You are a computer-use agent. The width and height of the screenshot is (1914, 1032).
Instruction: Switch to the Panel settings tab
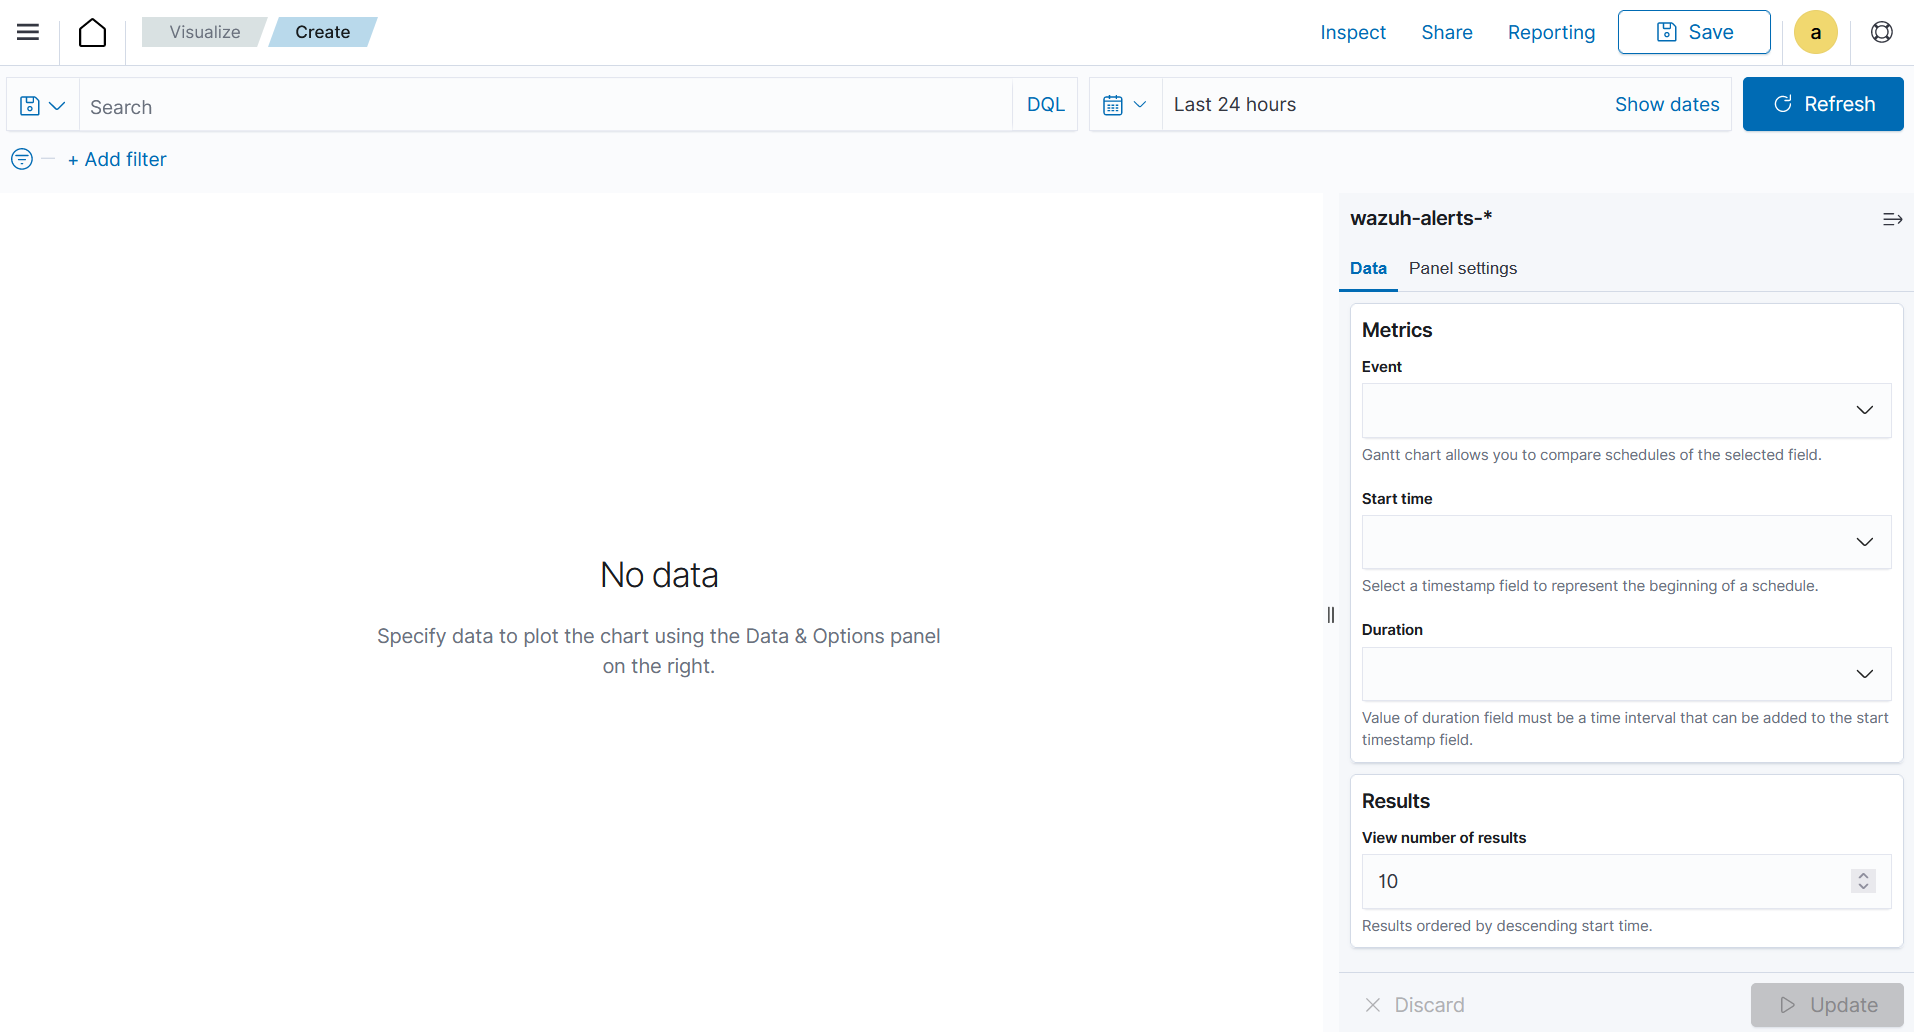point(1462,268)
